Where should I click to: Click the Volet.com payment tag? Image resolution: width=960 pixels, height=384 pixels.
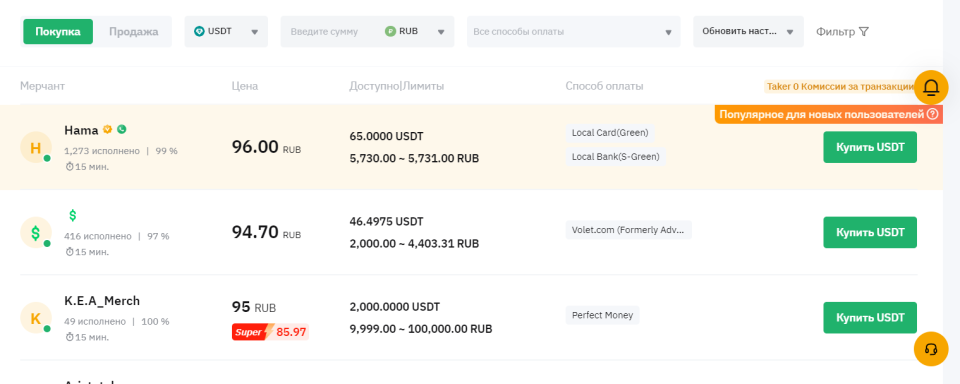coord(628,230)
